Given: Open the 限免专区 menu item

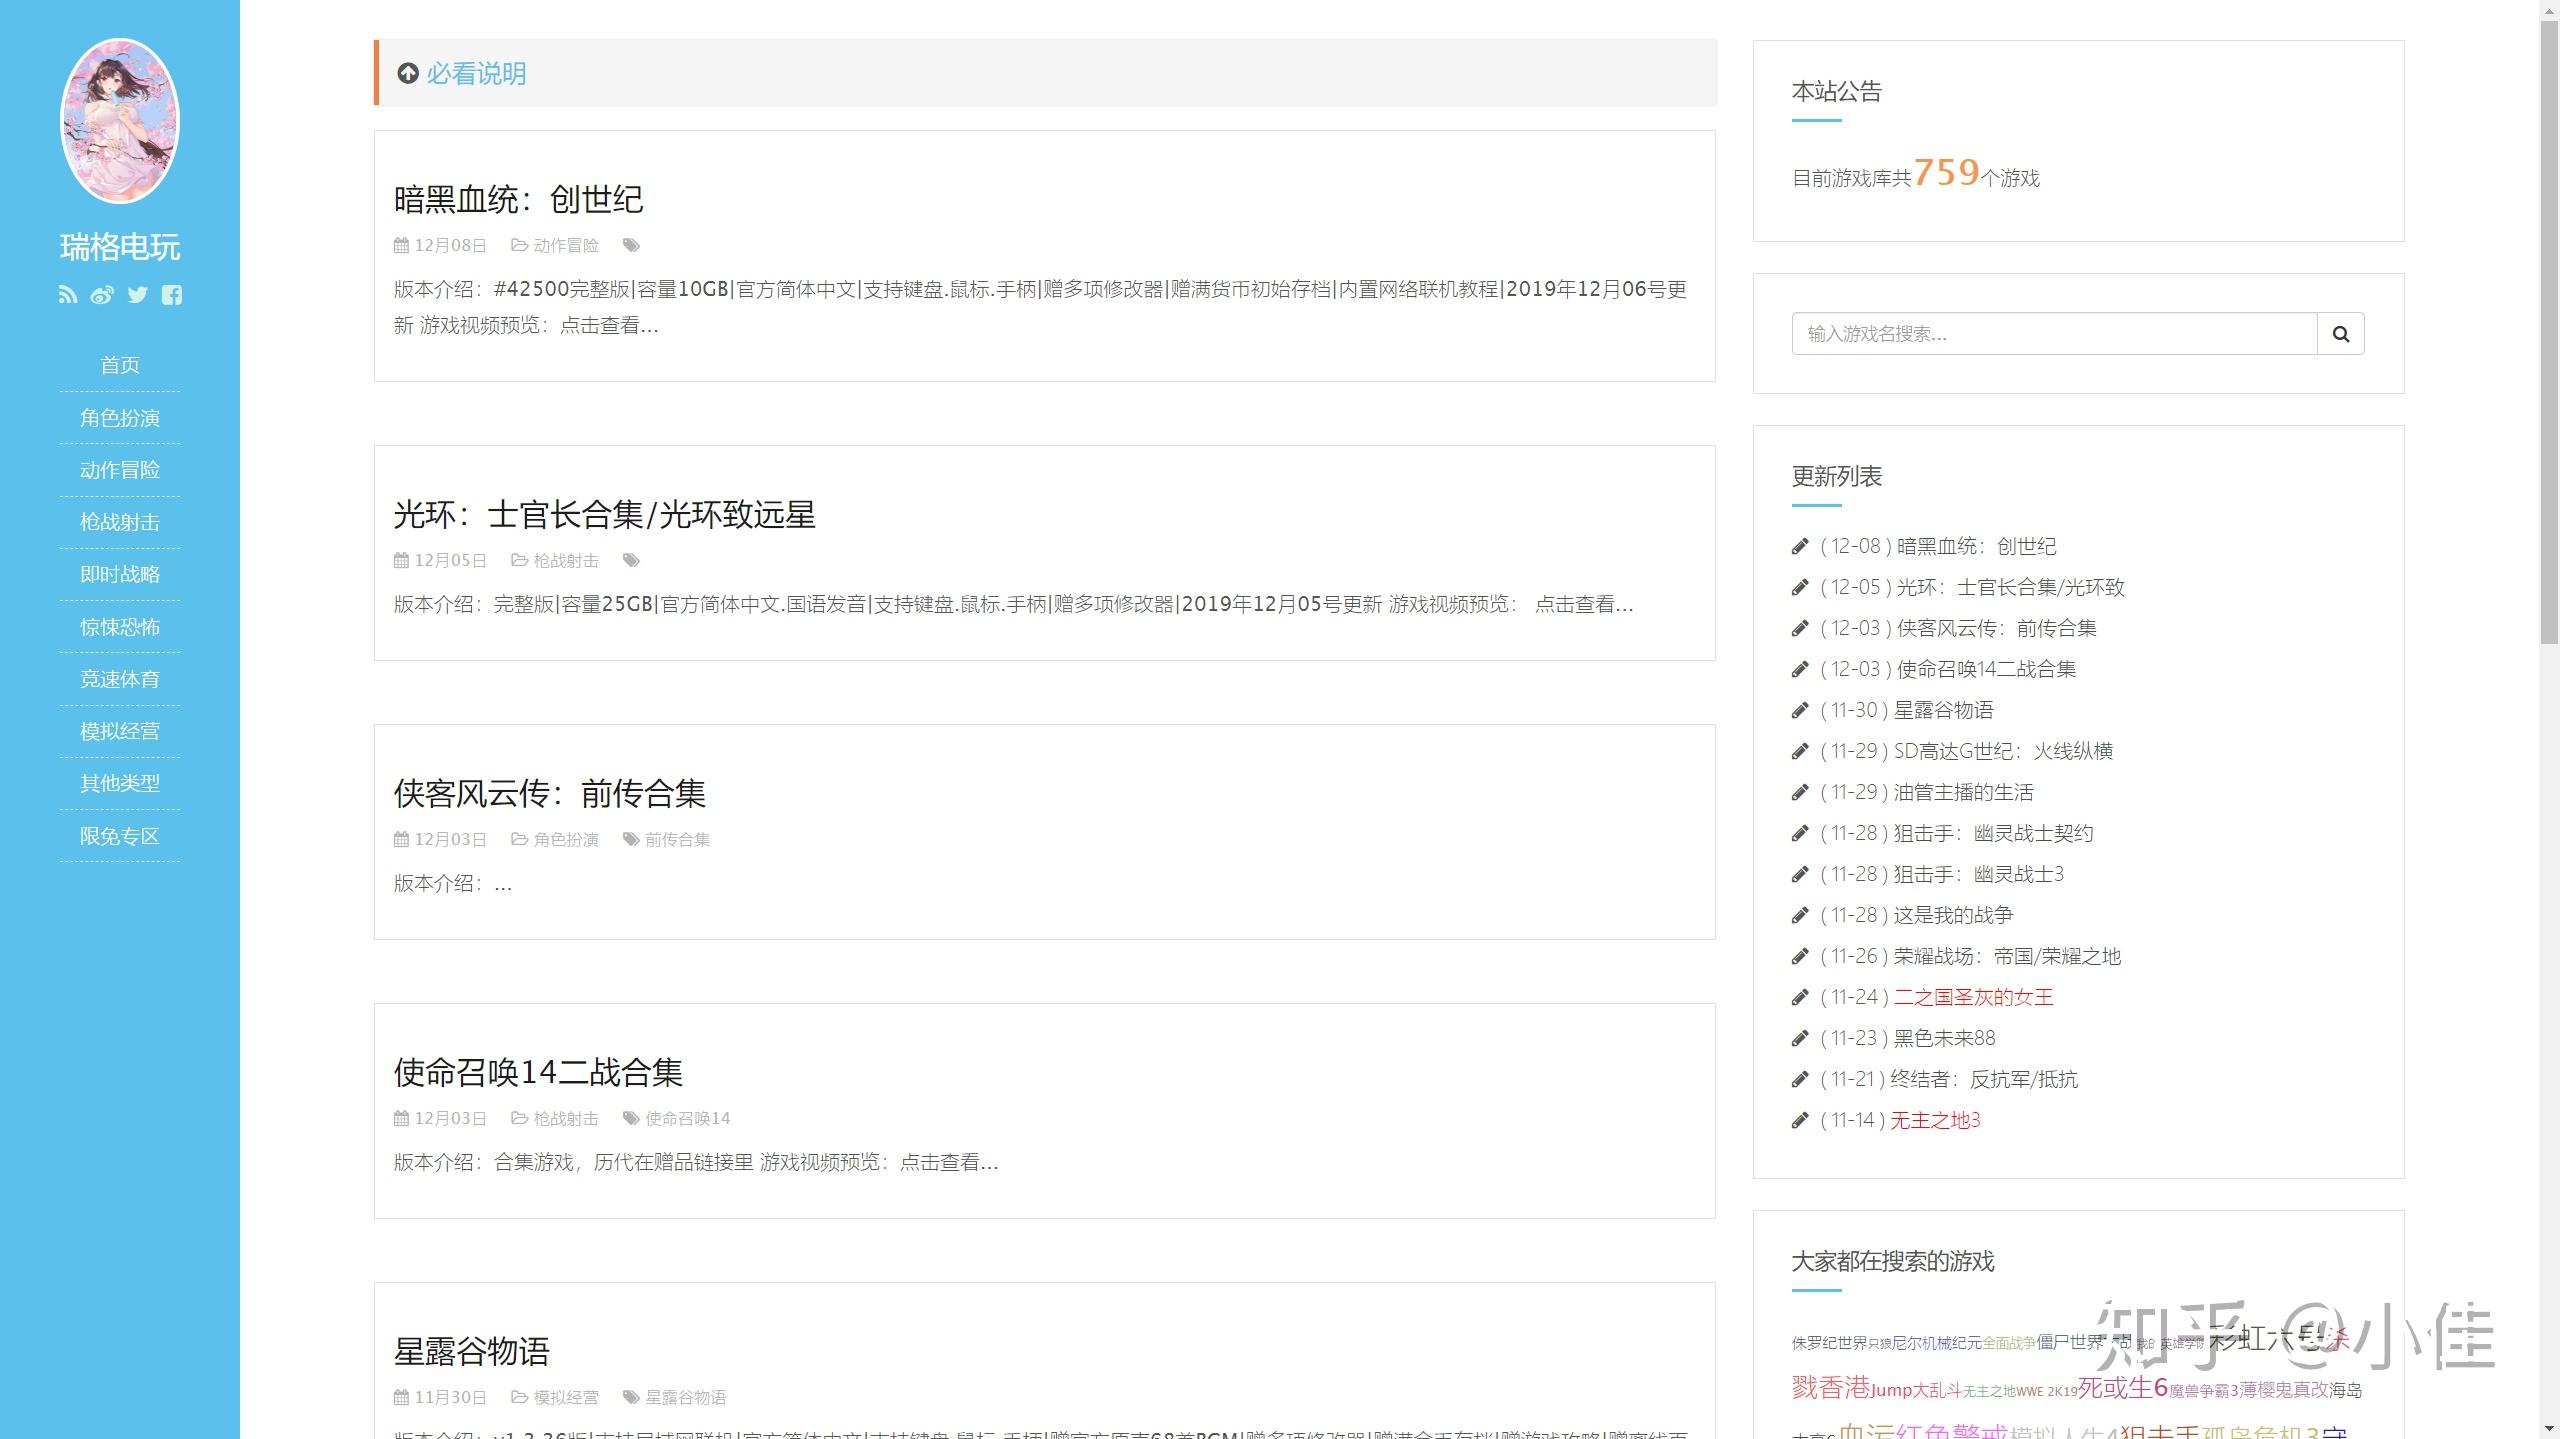Looking at the screenshot, I should point(120,836).
